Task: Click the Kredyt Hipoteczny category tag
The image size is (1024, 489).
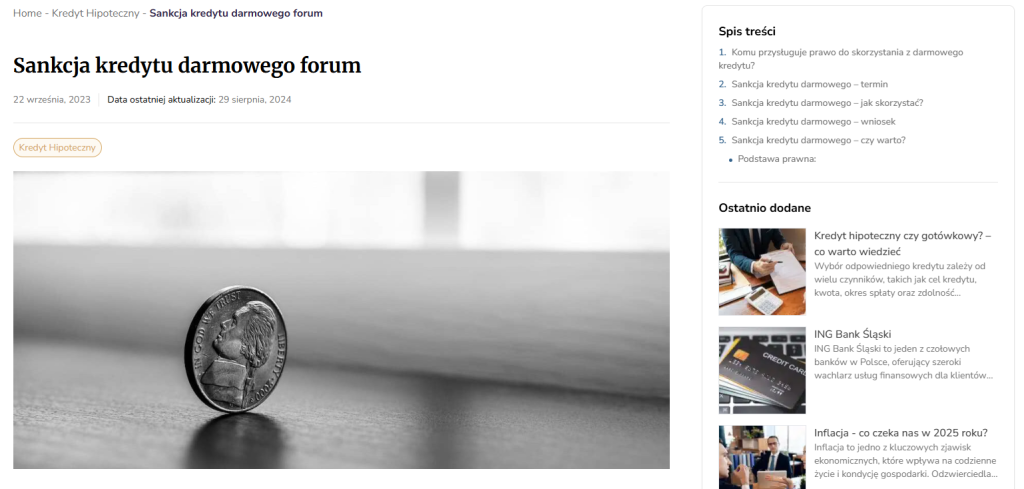Action: tap(57, 148)
